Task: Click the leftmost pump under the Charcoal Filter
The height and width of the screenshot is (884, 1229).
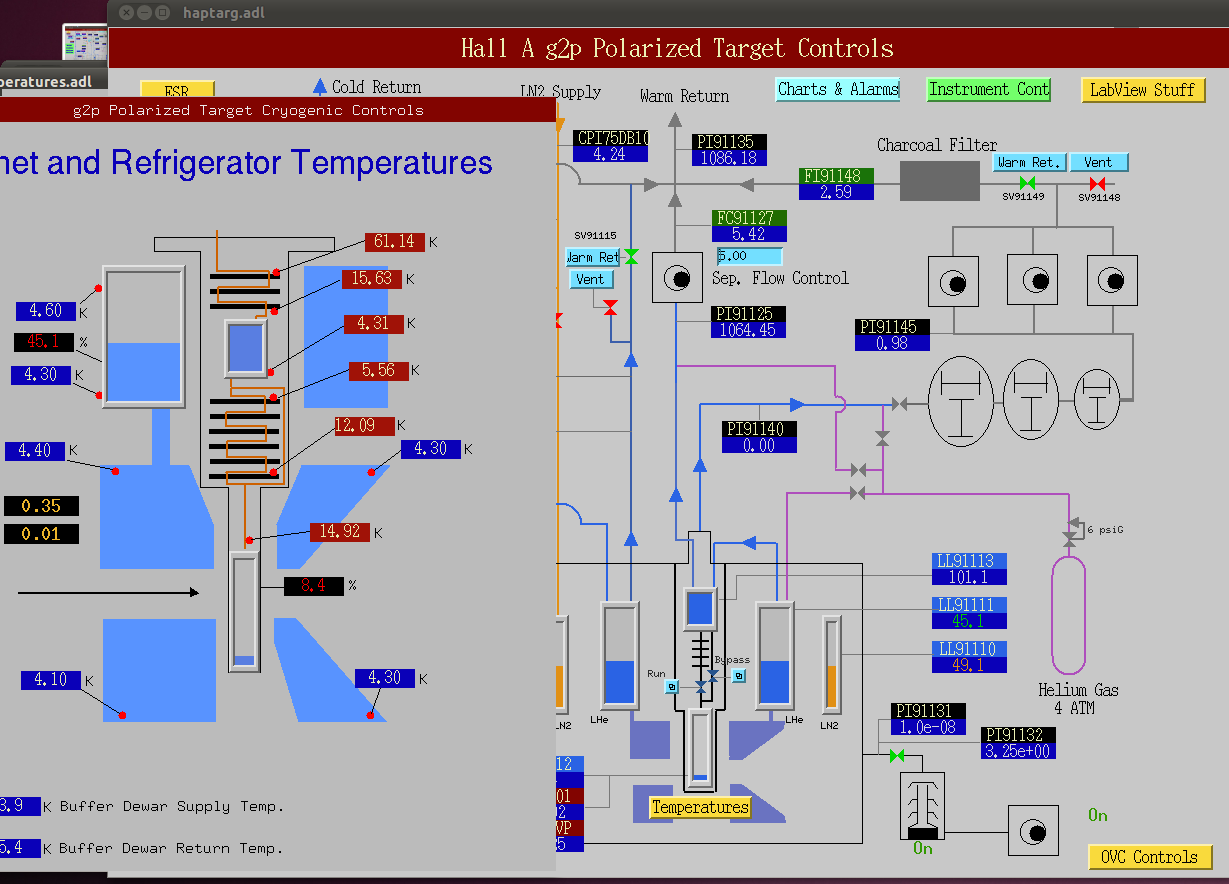Action: (x=953, y=281)
